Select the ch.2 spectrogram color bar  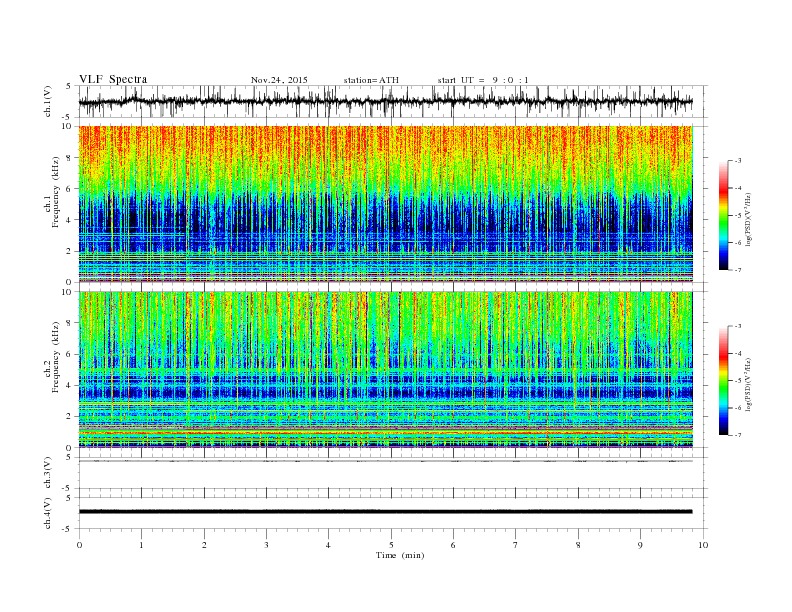[x=723, y=381]
